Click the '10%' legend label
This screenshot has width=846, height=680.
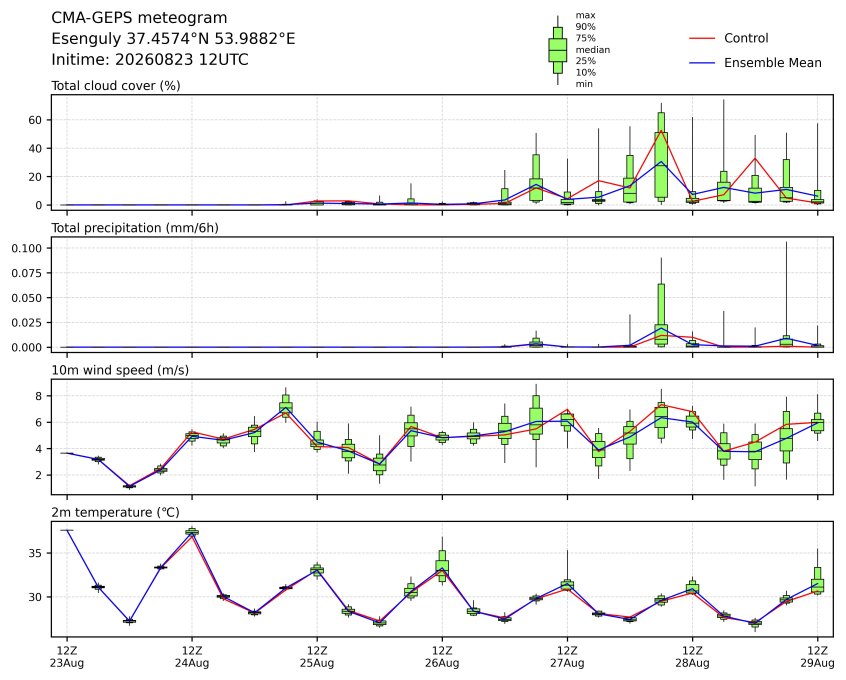tap(585, 72)
